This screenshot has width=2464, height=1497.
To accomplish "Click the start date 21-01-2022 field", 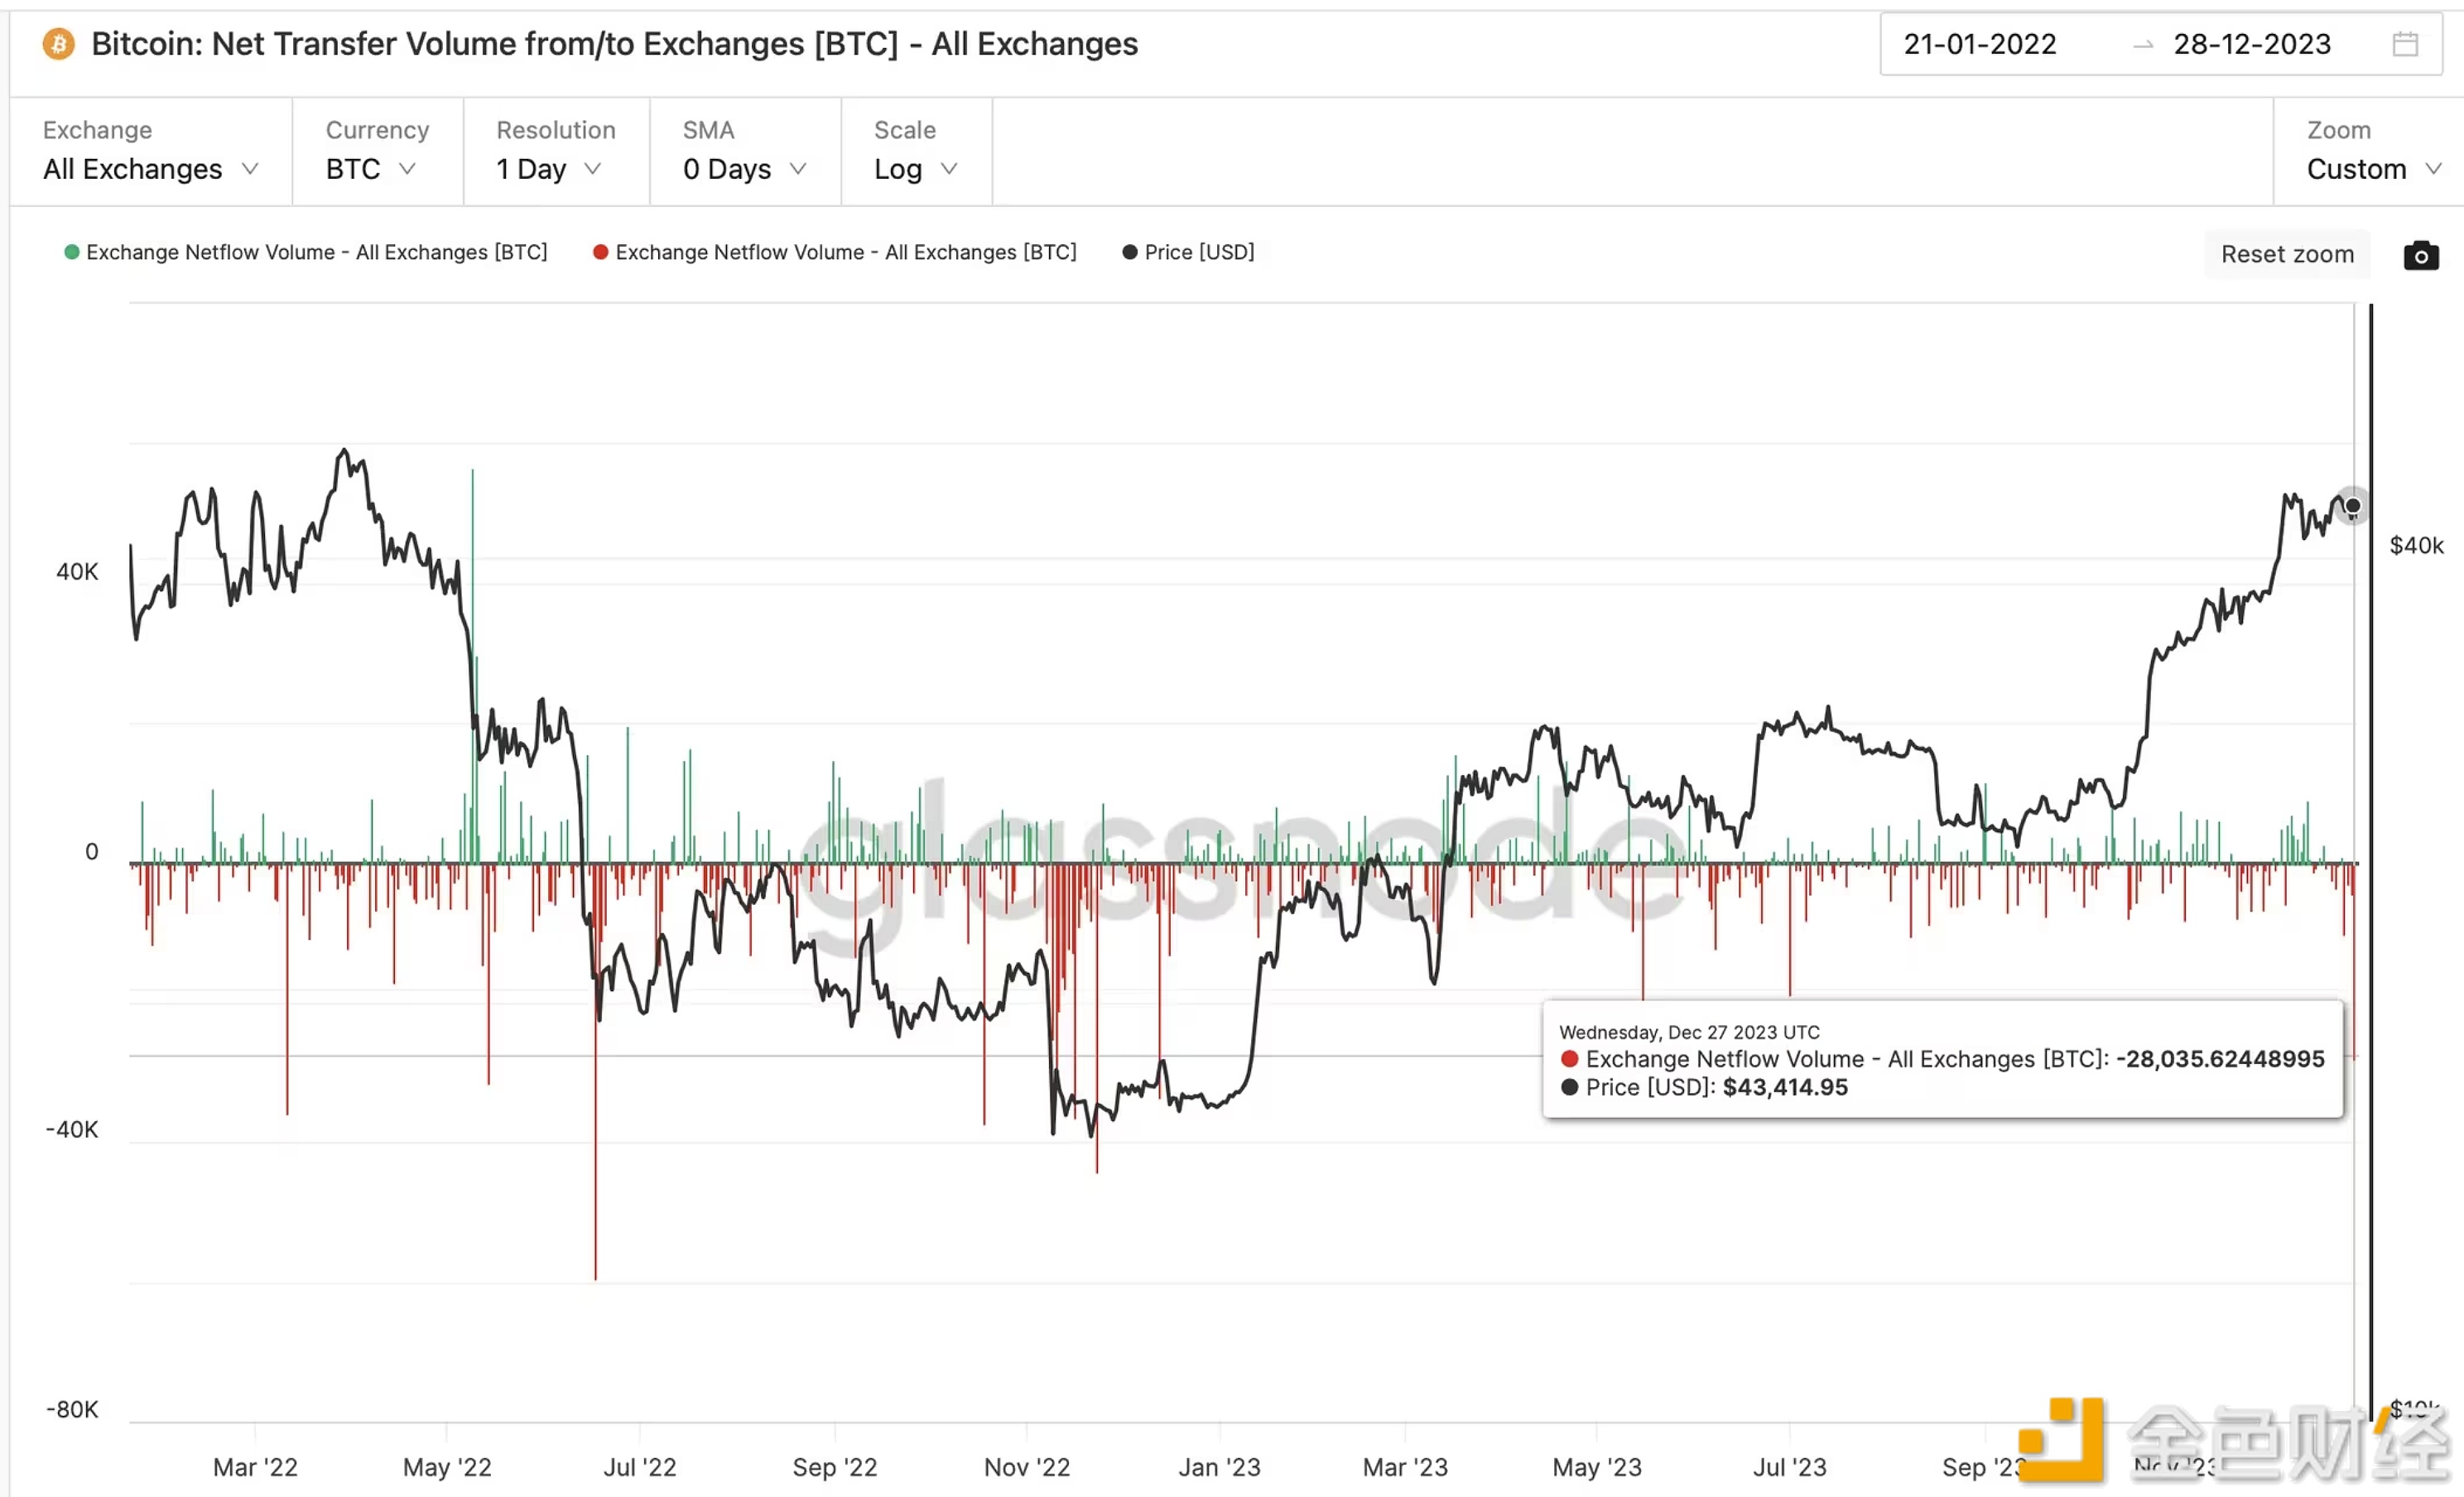I will coord(1979,44).
